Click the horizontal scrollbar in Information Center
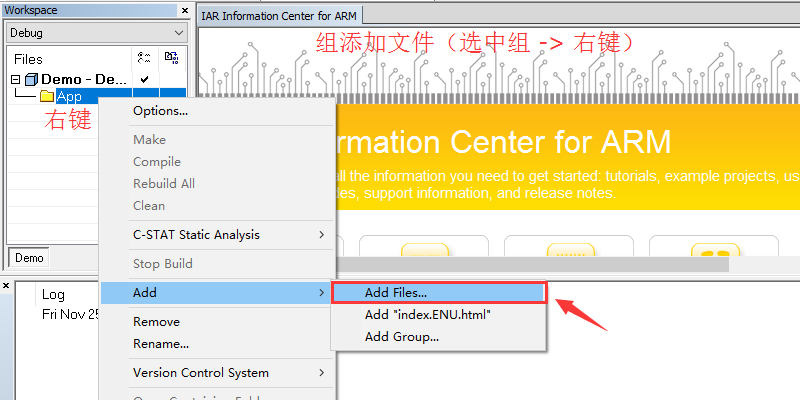Screen dimensions: 800x400 pos(533,264)
